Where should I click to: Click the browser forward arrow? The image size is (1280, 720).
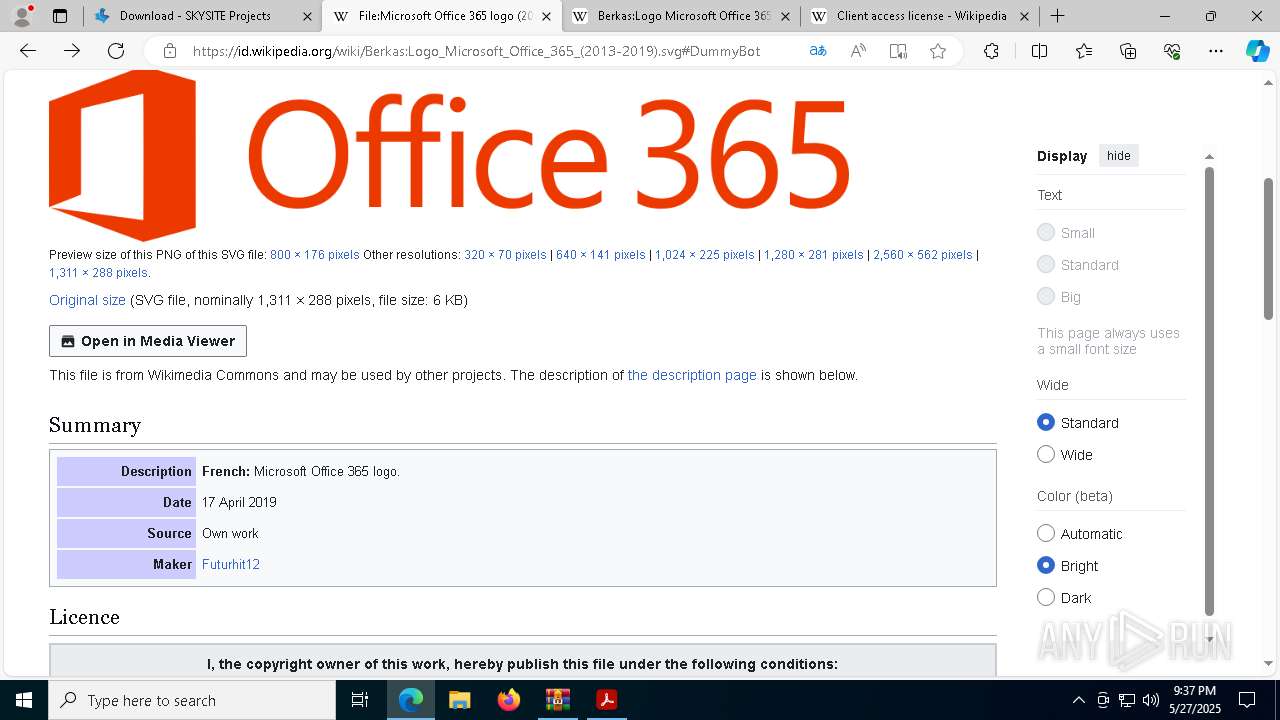(72, 51)
